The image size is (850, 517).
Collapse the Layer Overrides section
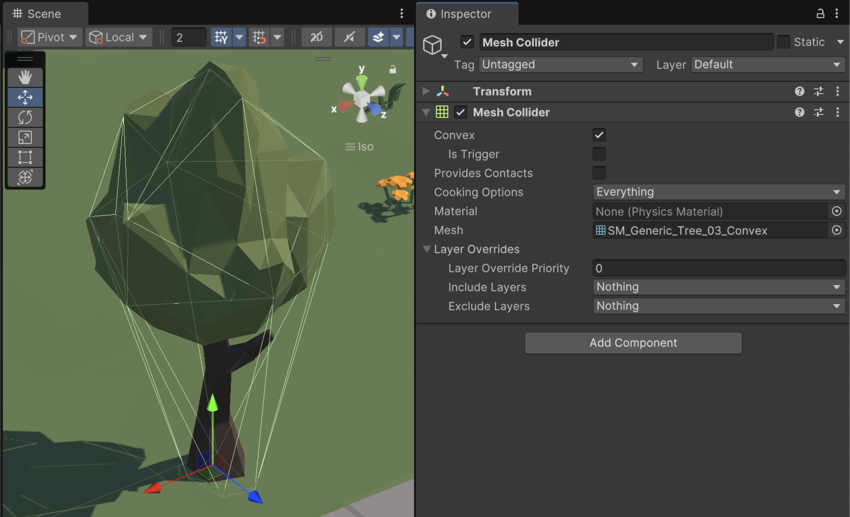coord(427,249)
